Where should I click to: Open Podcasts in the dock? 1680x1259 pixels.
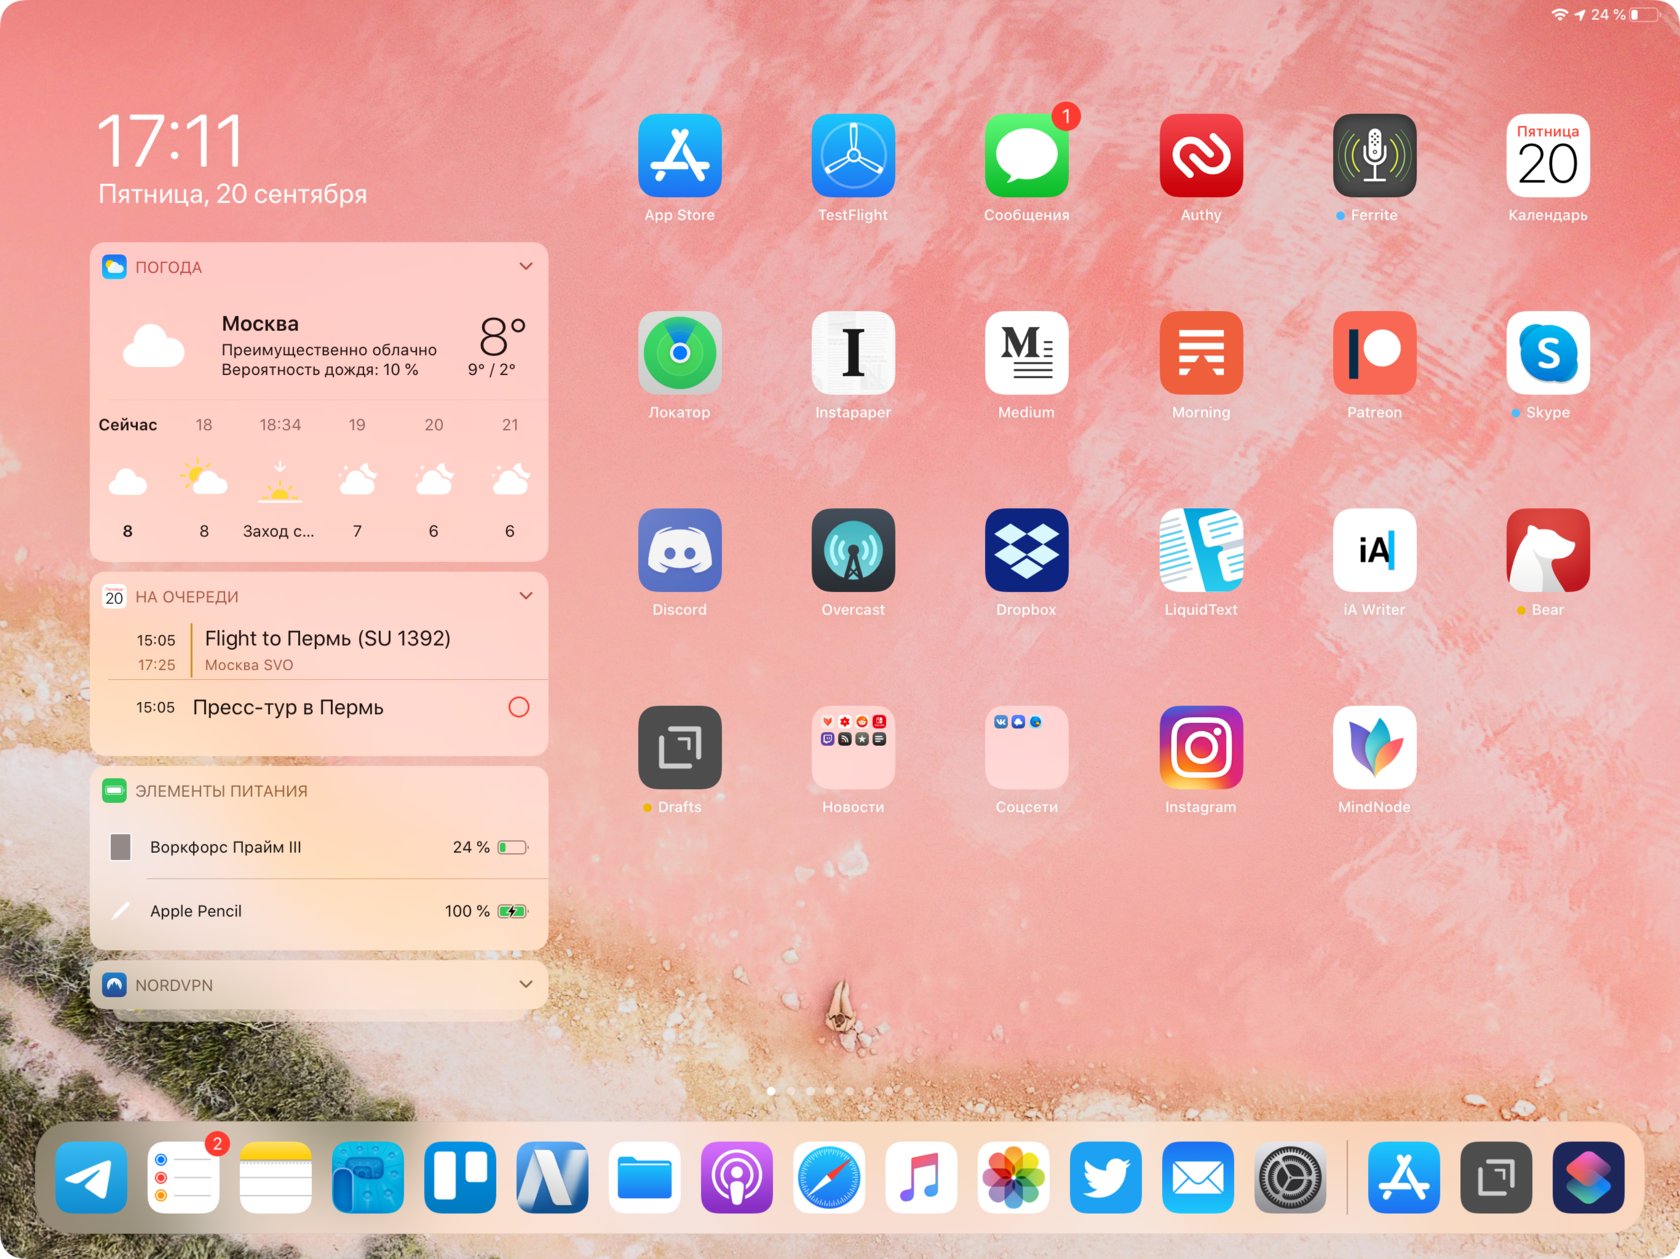pyautogui.click(x=737, y=1177)
